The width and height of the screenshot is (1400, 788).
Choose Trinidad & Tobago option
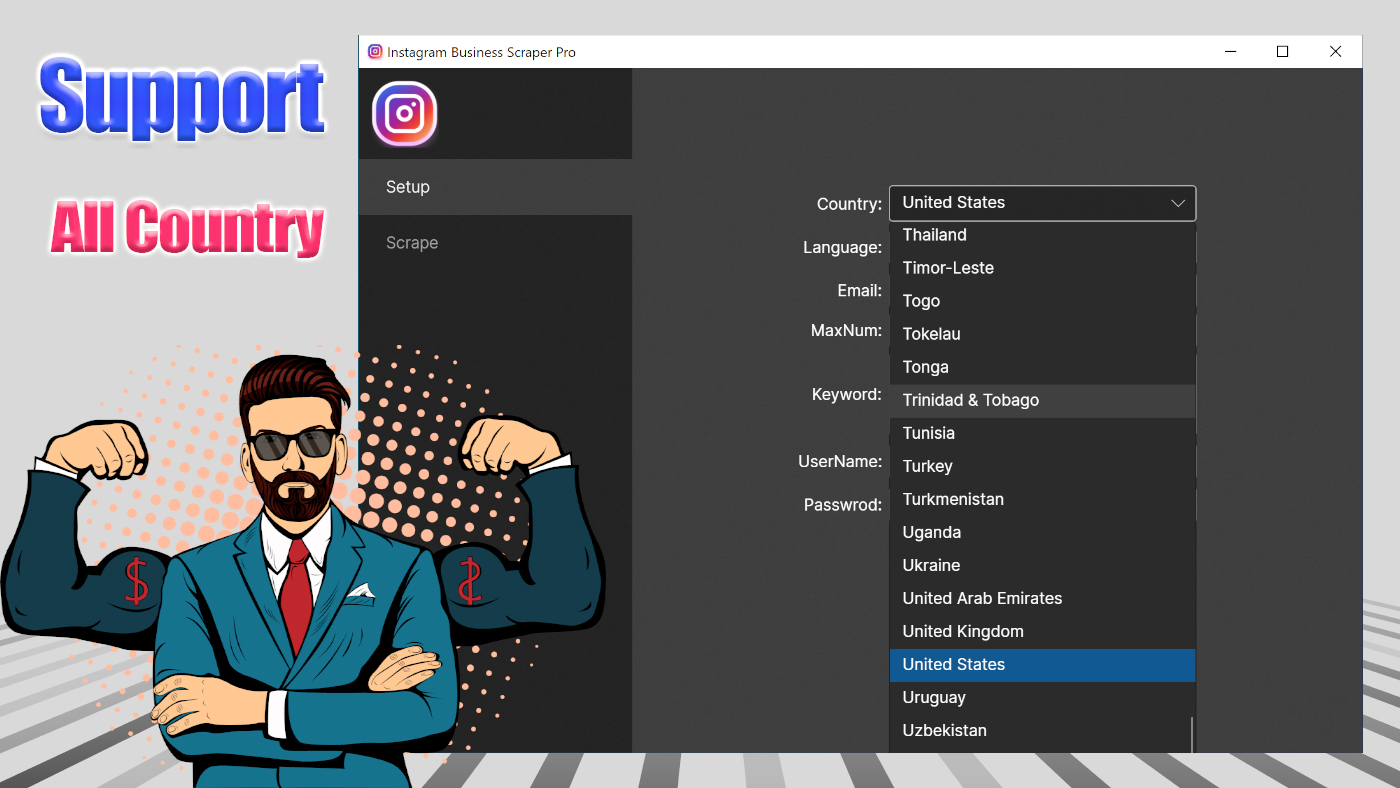pos(1042,400)
